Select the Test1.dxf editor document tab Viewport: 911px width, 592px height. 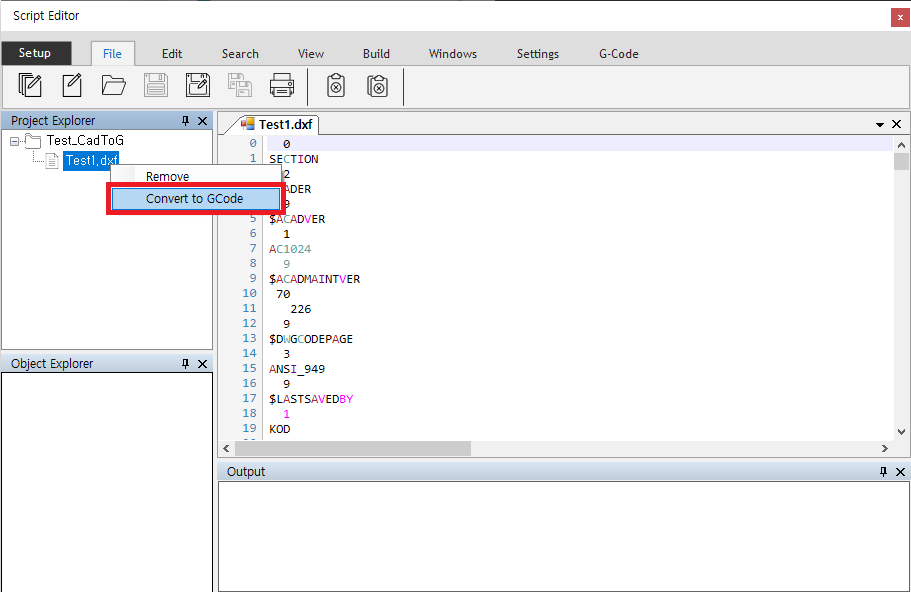[279, 125]
